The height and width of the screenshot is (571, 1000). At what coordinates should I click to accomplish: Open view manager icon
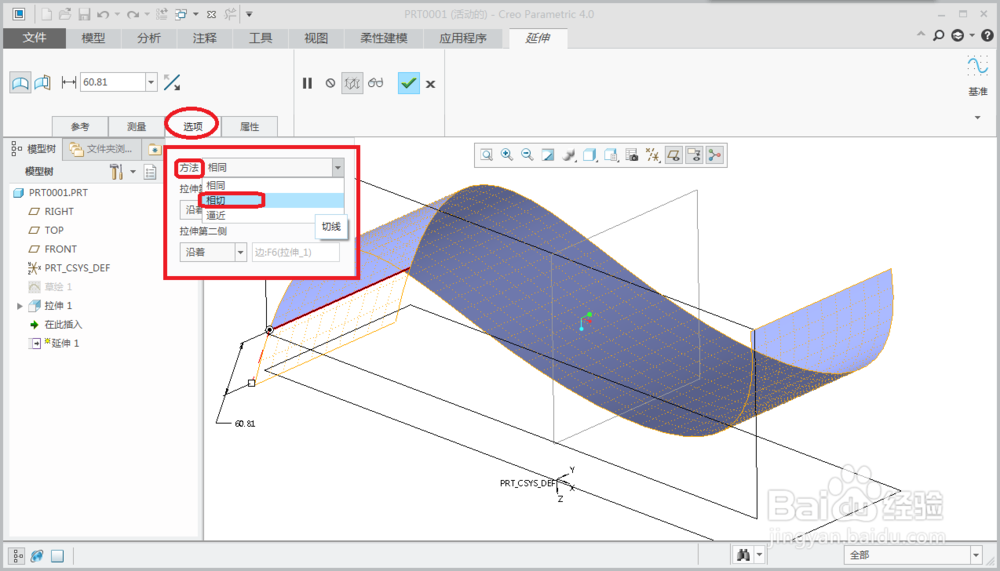pos(611,155)
